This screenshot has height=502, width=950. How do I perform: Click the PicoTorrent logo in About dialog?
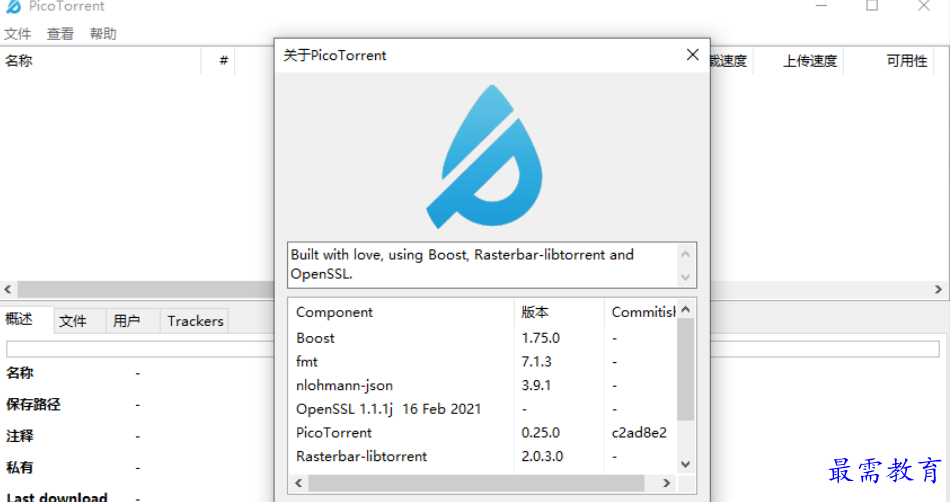click(x=485, y=156)
